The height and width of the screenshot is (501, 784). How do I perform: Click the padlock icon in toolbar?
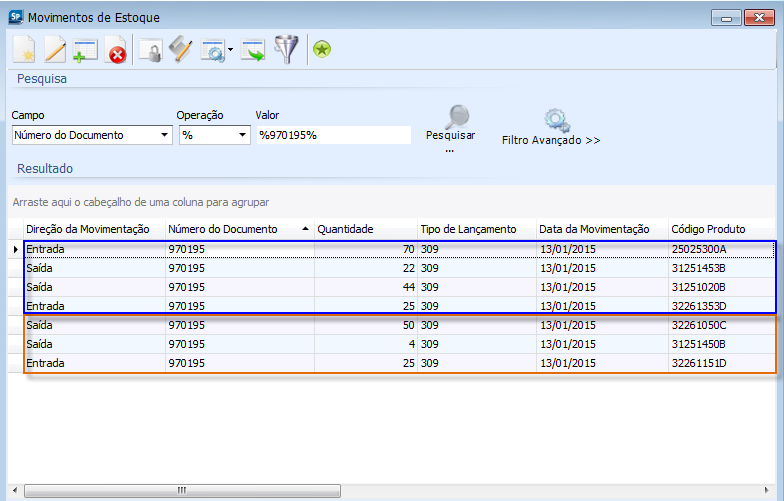151,50
